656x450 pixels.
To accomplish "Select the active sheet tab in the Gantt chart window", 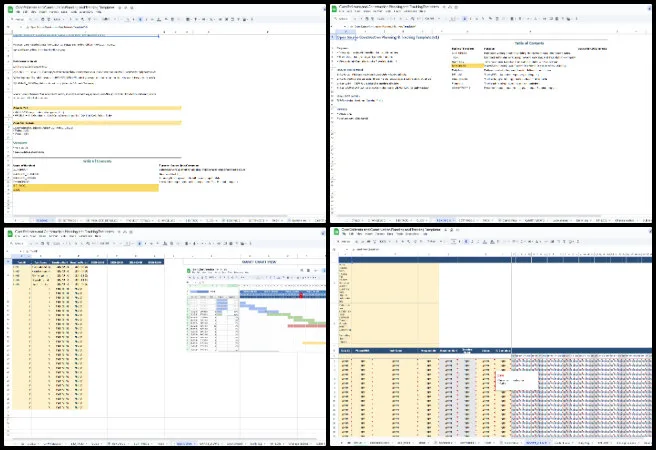I will pyautogui.click(x=186, y=445).
